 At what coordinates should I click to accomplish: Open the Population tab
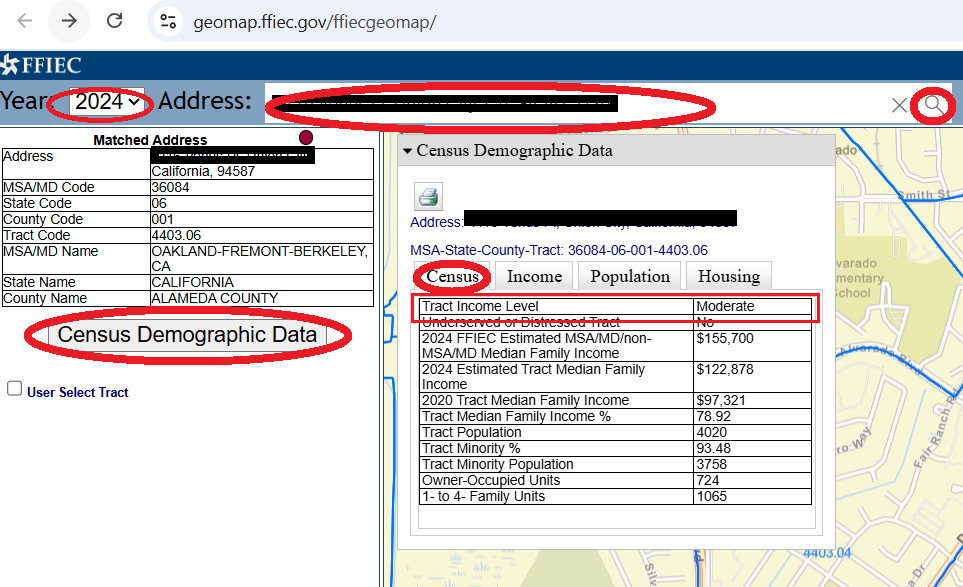[x=630, y=276]
